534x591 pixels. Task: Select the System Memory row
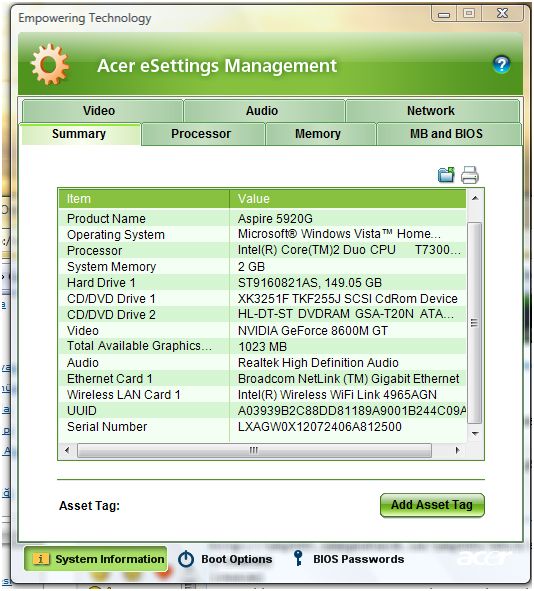point(262,266)
